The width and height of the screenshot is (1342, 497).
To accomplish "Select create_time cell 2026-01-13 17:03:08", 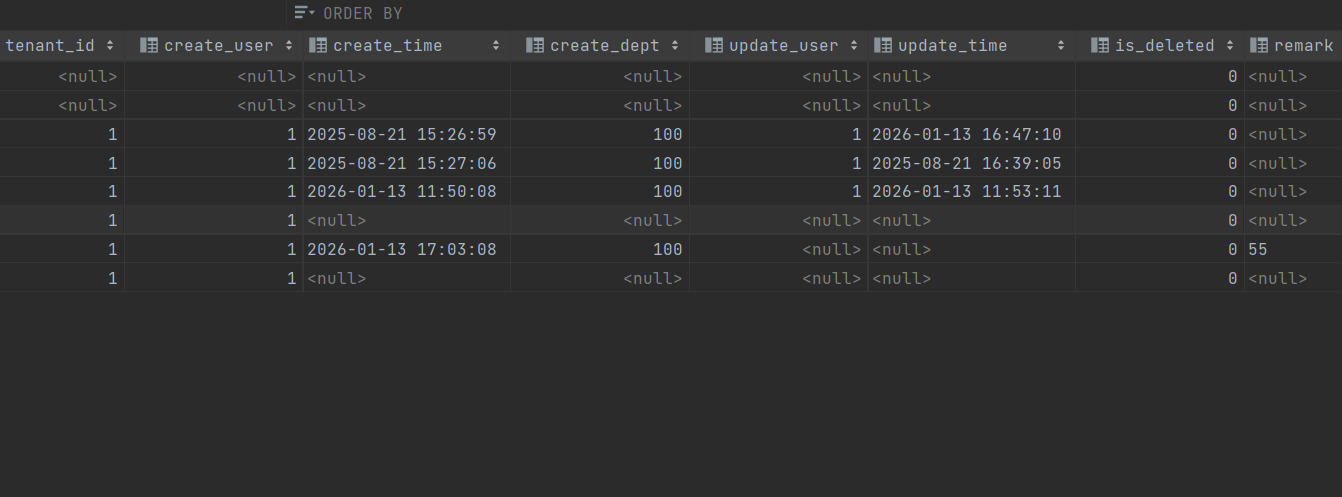I will pyautogui.click(x=401, y=249).
